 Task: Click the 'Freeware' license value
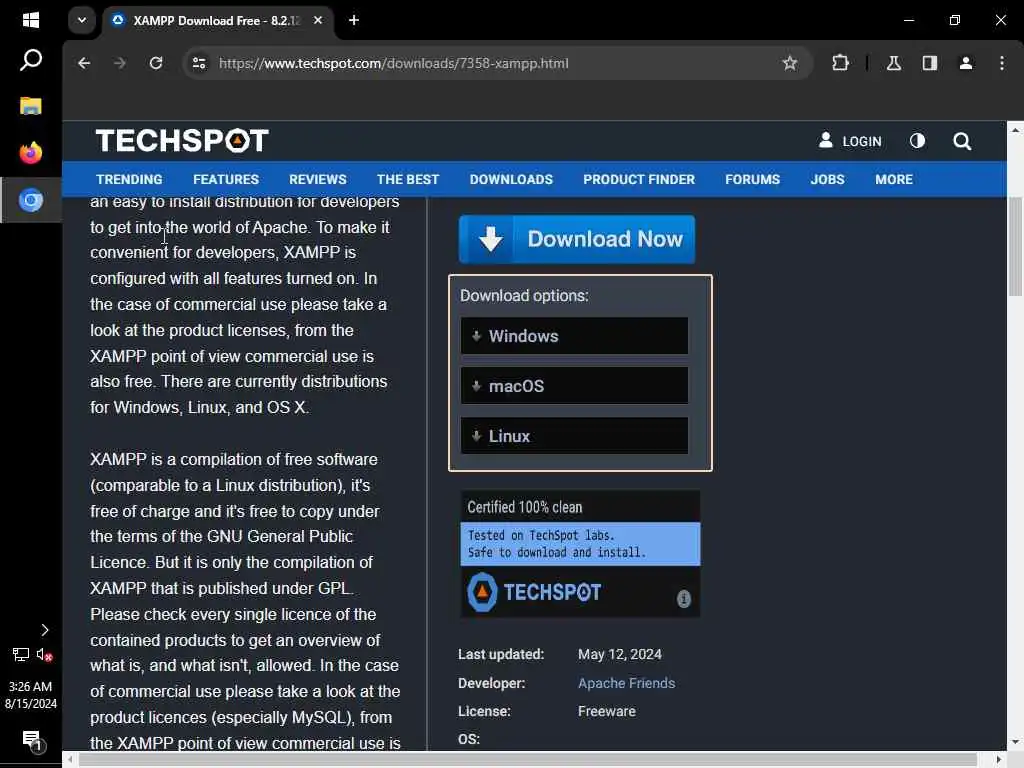click(606, 711)
